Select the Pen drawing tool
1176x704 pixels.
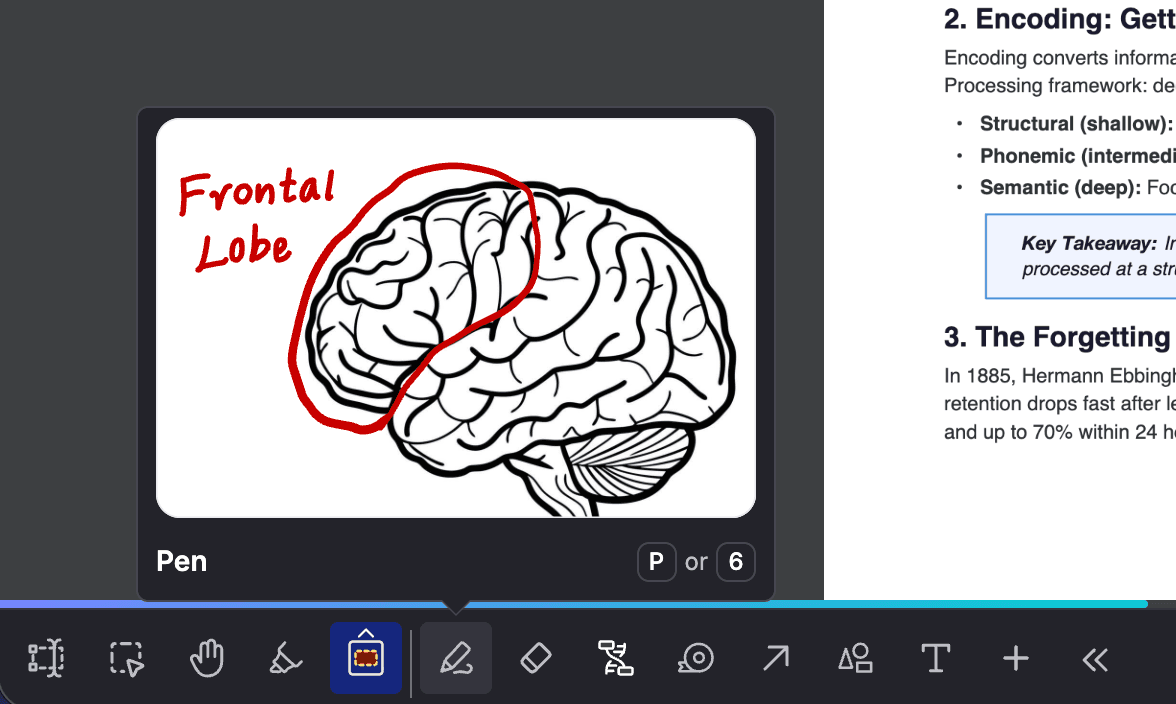(456, 658)
